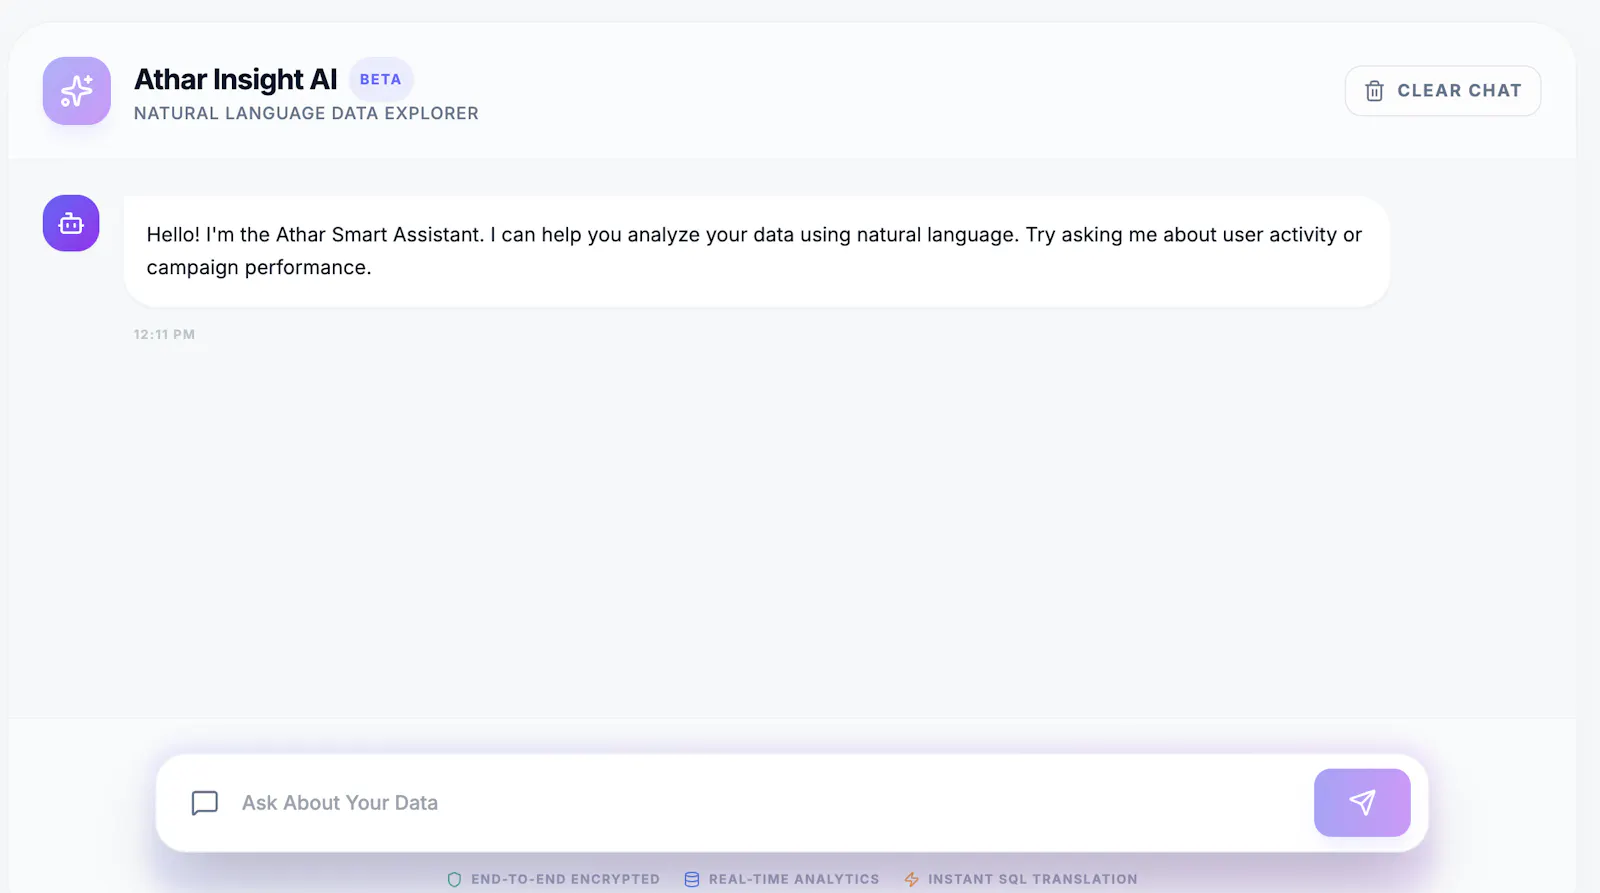Click the Instant SQL Translation label
Image resolution: width=1600 pixels, height=893 pixels.
pos(1033,880)
